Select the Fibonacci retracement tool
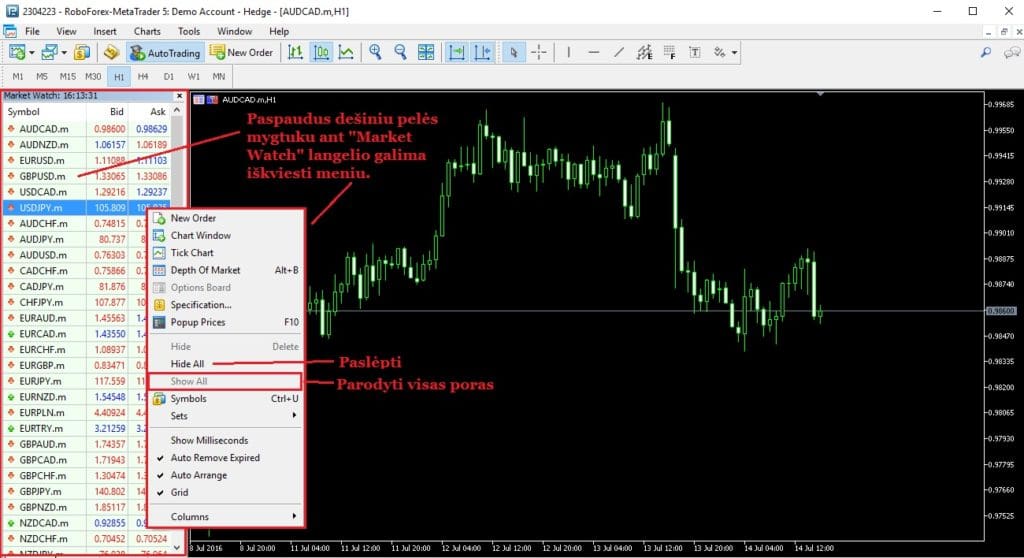 [669, 53]
